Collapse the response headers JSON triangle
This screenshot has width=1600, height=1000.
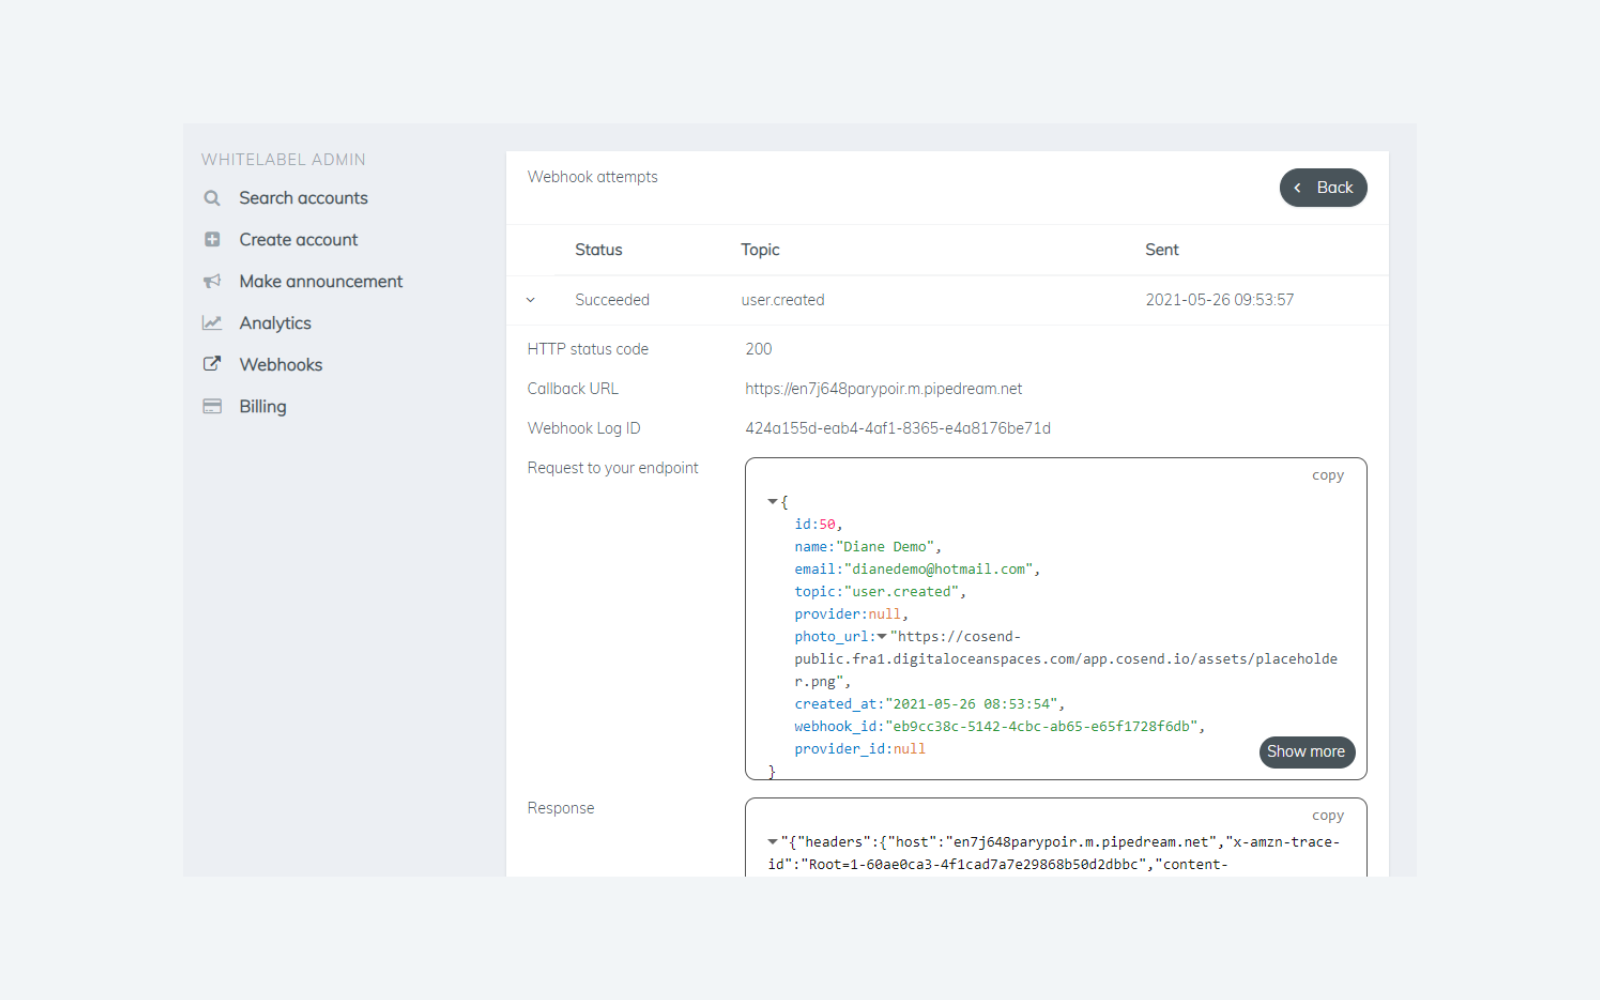771,841
